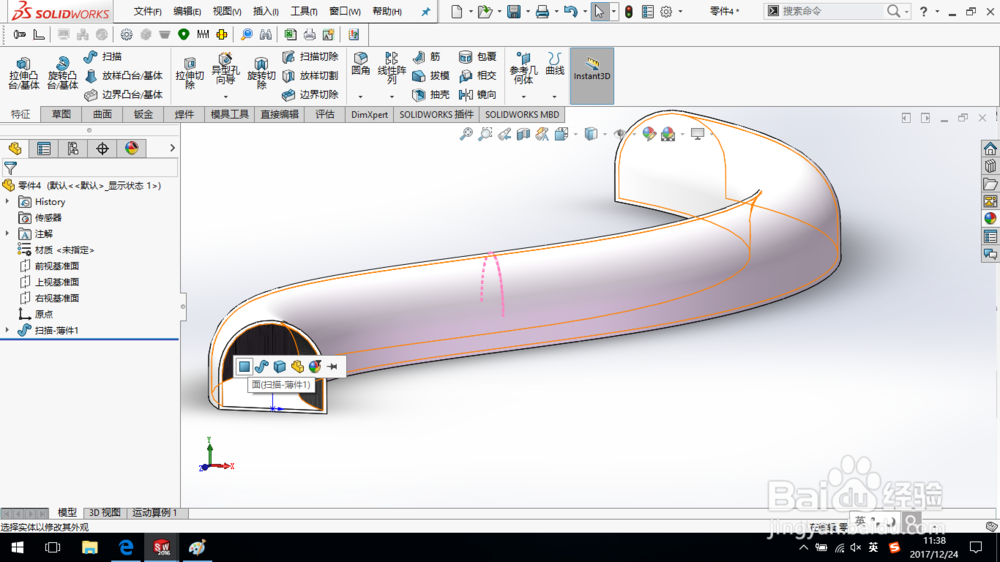Open Windows Start menu on the taskbar
This screenshot has width=1000, height=562.
tap(17, 547)
